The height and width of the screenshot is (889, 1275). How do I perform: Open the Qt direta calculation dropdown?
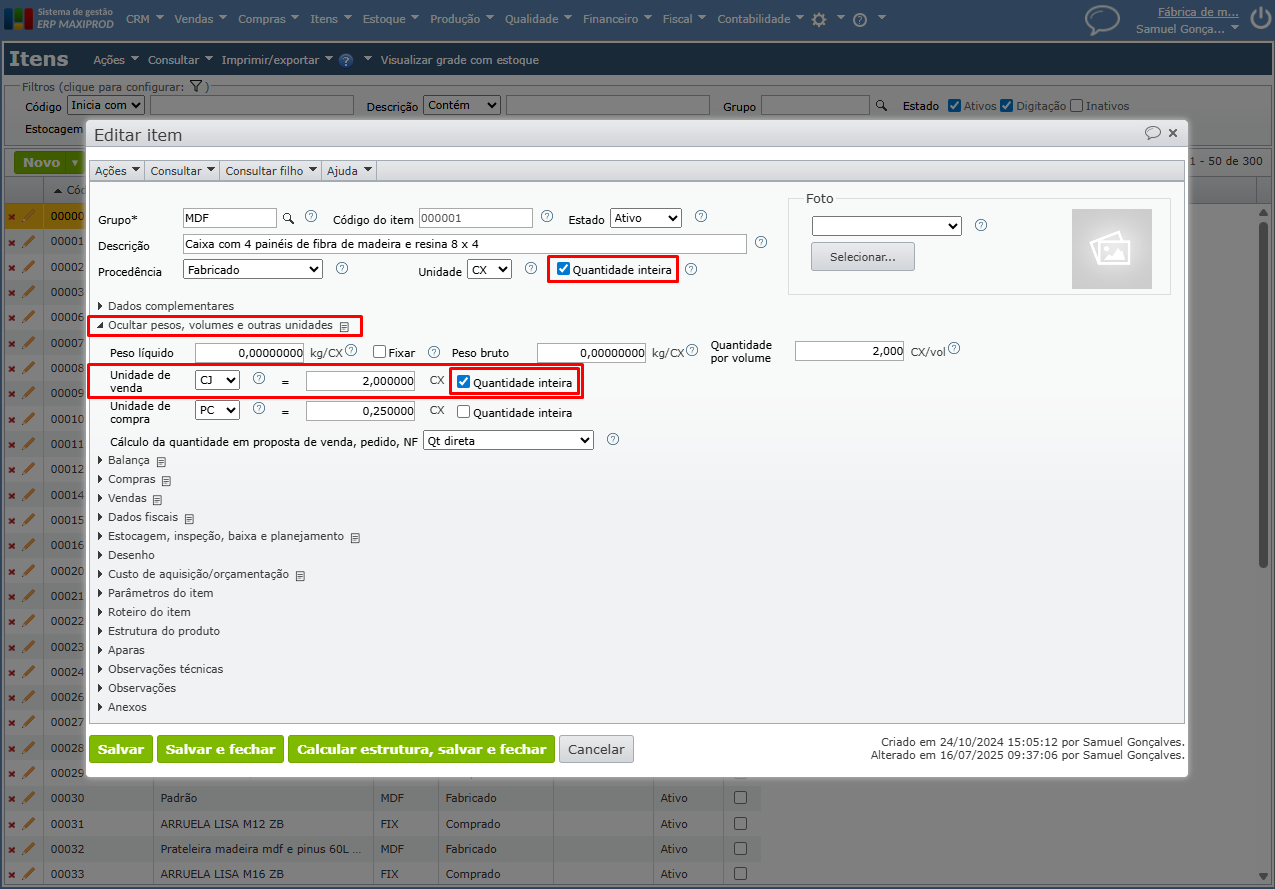(508, 440)
